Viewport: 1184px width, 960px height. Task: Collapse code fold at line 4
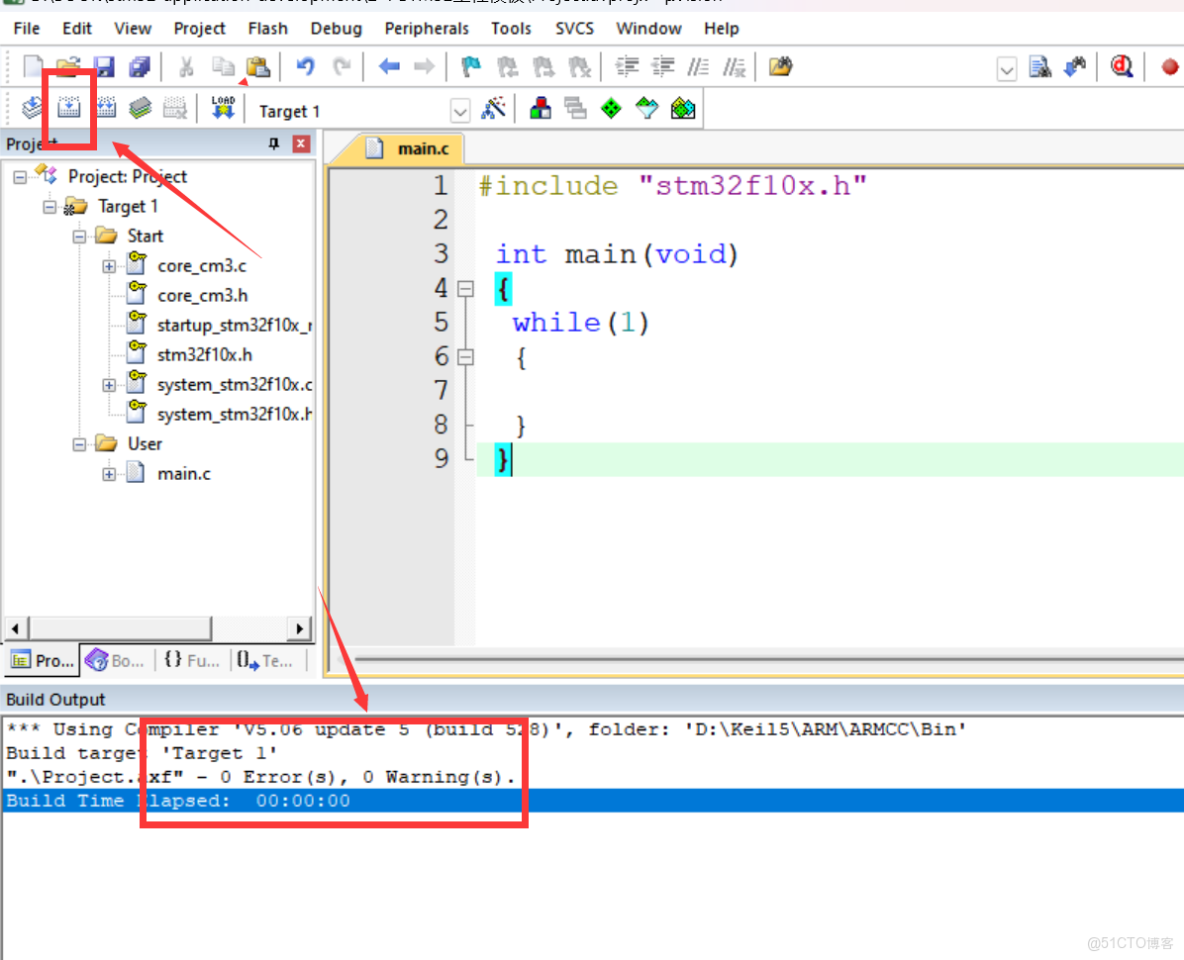coord(465,289)
